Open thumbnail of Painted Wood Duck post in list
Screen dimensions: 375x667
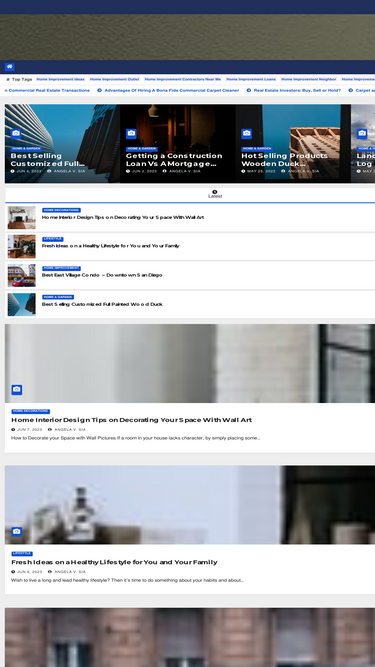(21, 304)
